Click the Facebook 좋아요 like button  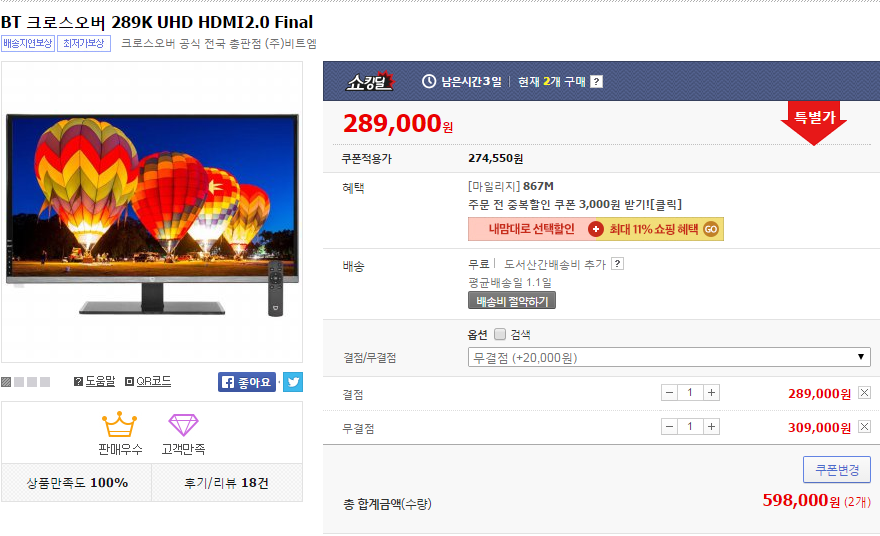[x=247, y=382]
